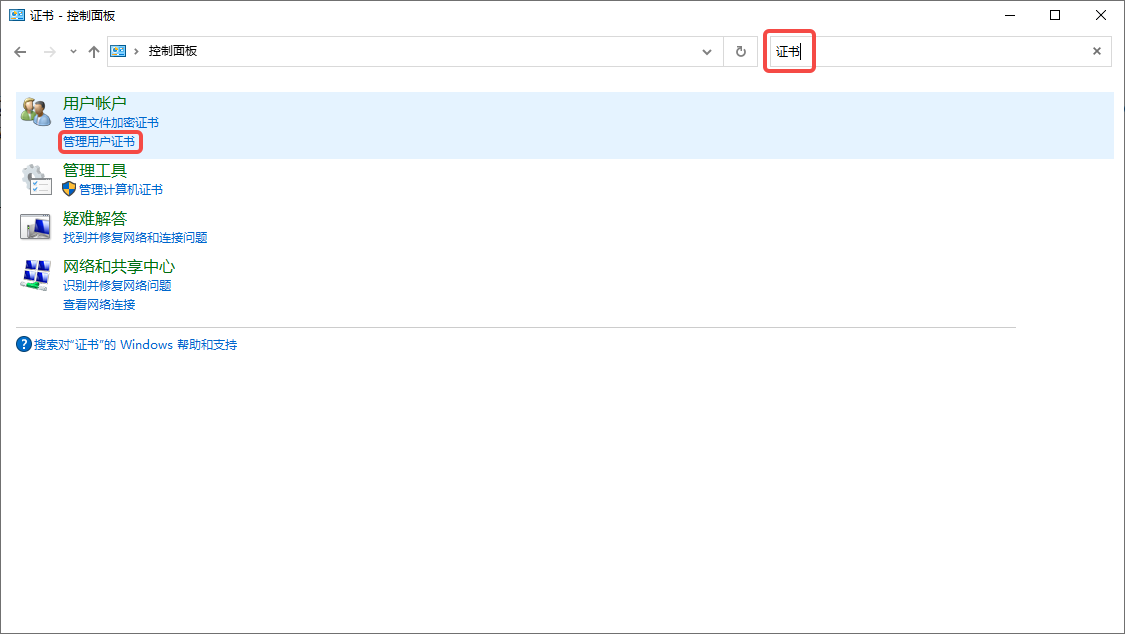Expand the address bar history dropdown
Screen dimensions: 1125x634
708,51
